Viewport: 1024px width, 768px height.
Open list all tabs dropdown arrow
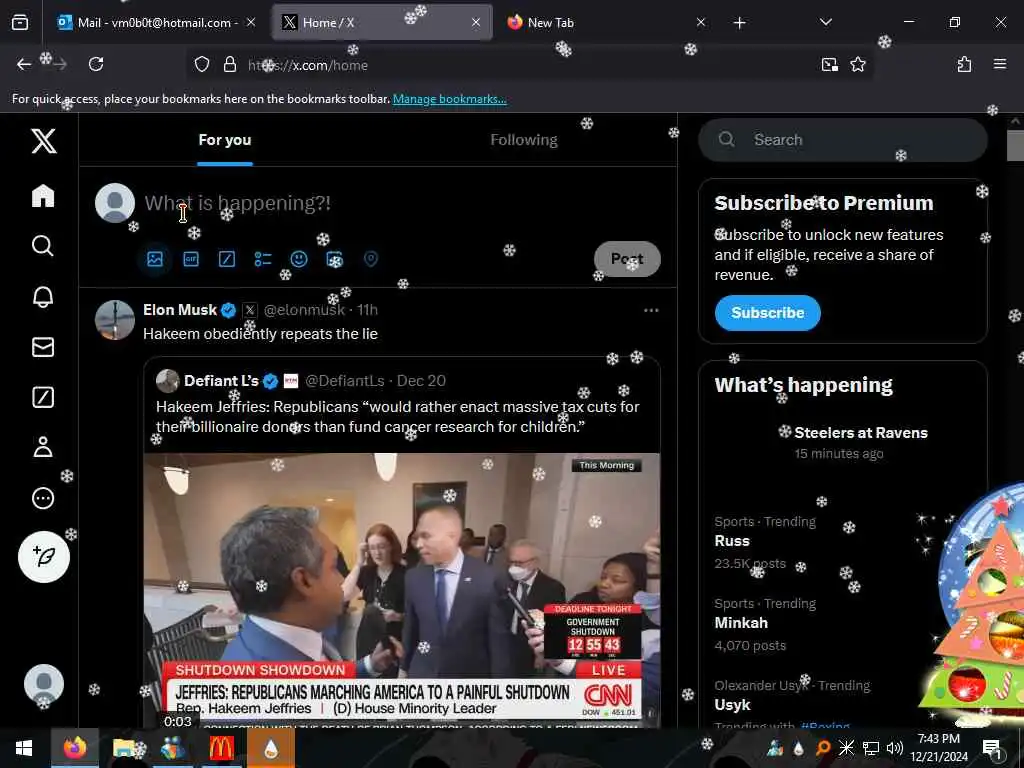[x=825, y=22]
